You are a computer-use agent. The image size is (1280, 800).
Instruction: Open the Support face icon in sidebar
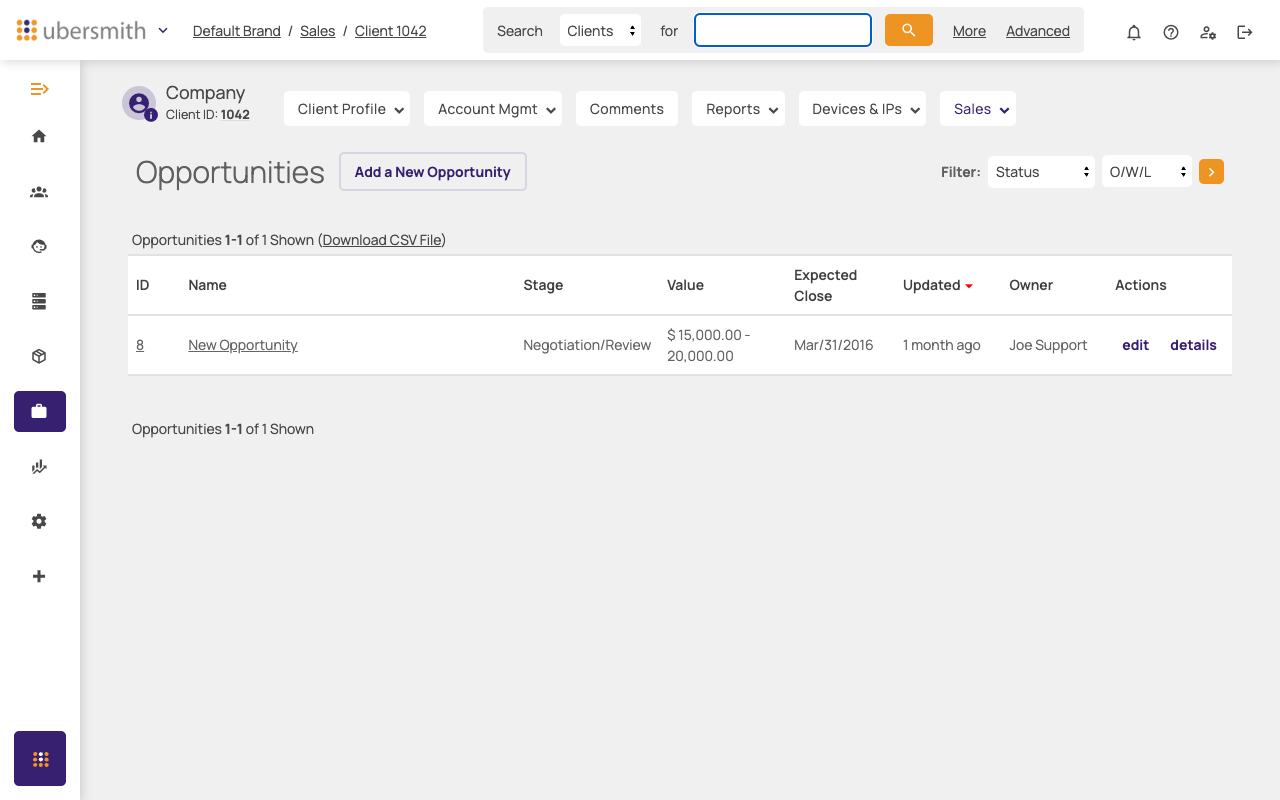[x=39, y=246]
